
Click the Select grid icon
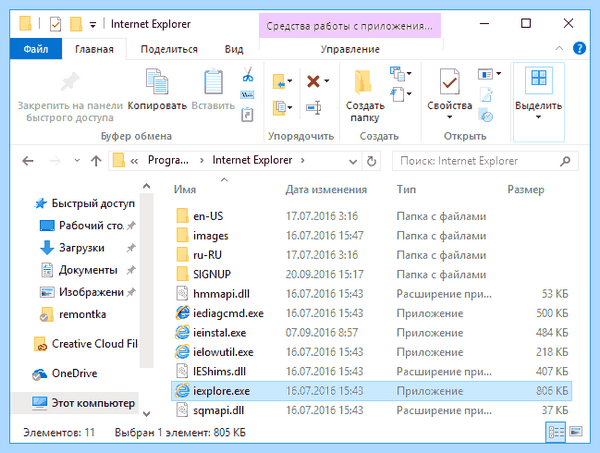click(x=538, y=79)
